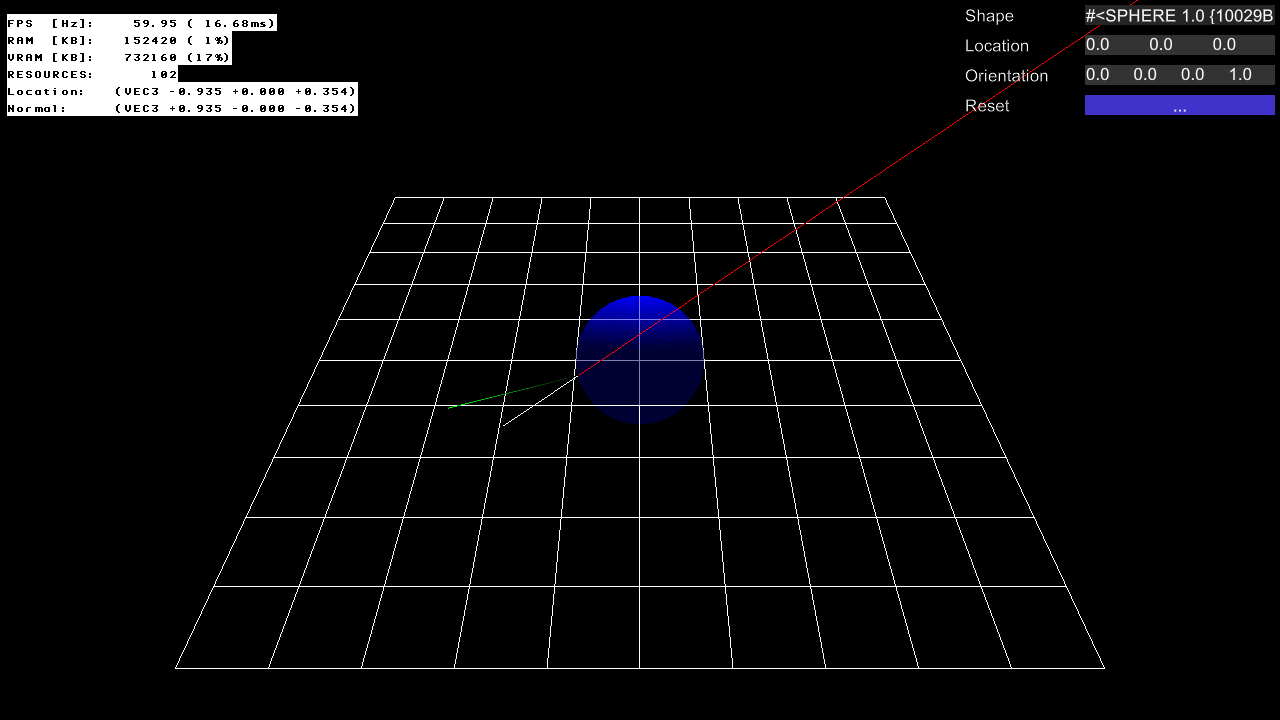1280x720 pixels.
Task: Click the RESOURCES count readout
Action: [92, 74]
